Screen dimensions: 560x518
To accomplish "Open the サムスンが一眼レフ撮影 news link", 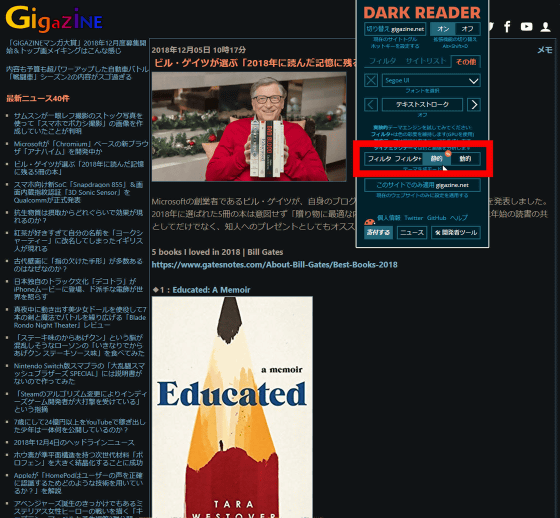I will [x=78, y=123].
